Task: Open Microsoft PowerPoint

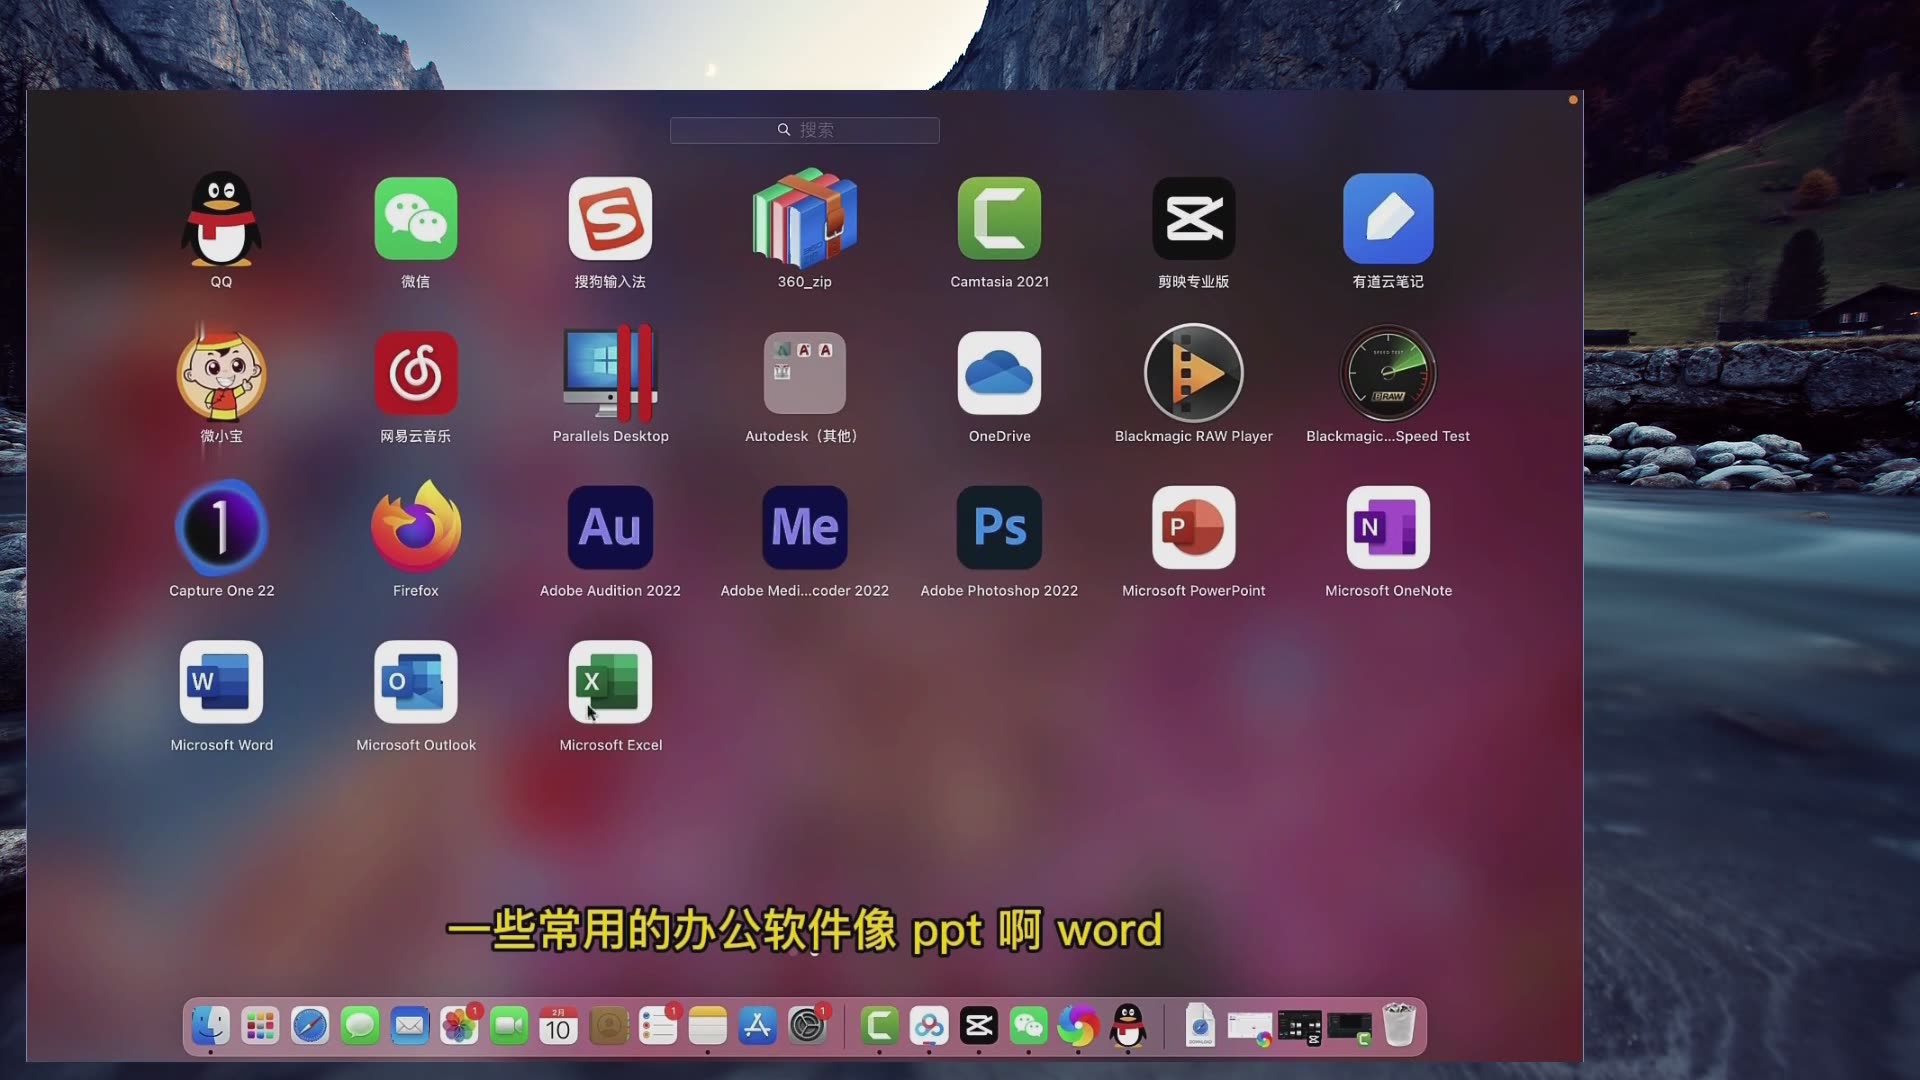Action: pos(1194,527)
